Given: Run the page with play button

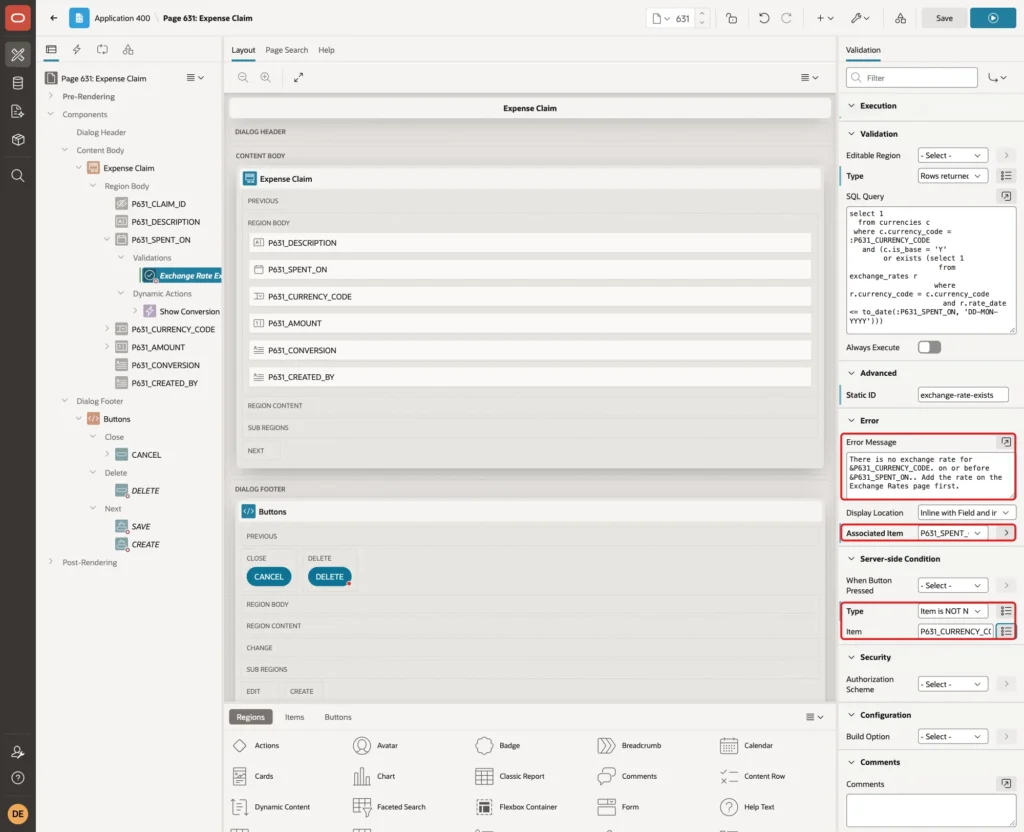Looking at the screenshot, I should point(993,18).
